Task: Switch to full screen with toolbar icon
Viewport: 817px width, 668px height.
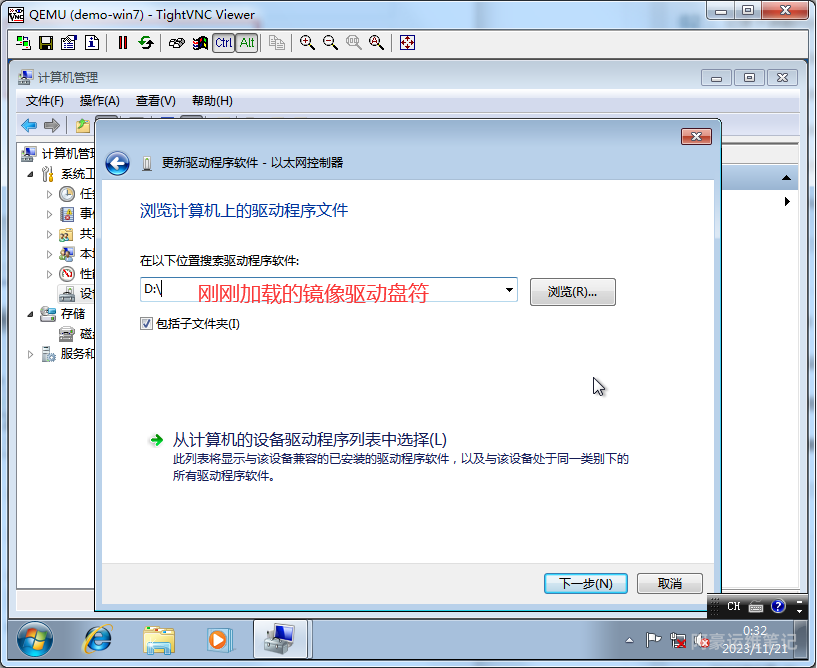Action: (x=407, y=42)
